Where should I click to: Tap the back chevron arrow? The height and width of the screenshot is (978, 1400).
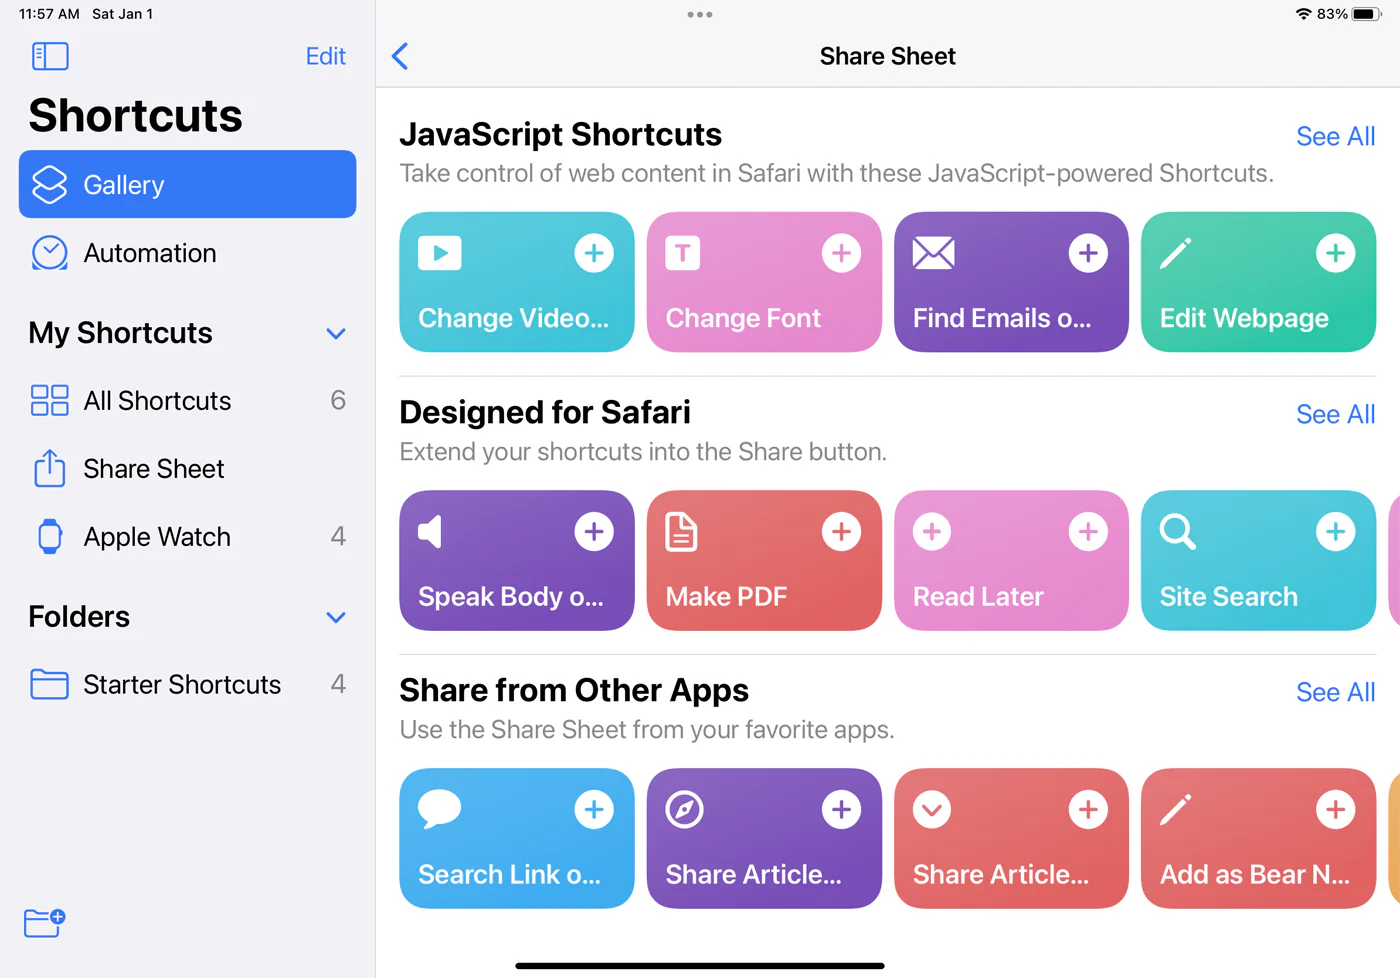pos(401,56)
